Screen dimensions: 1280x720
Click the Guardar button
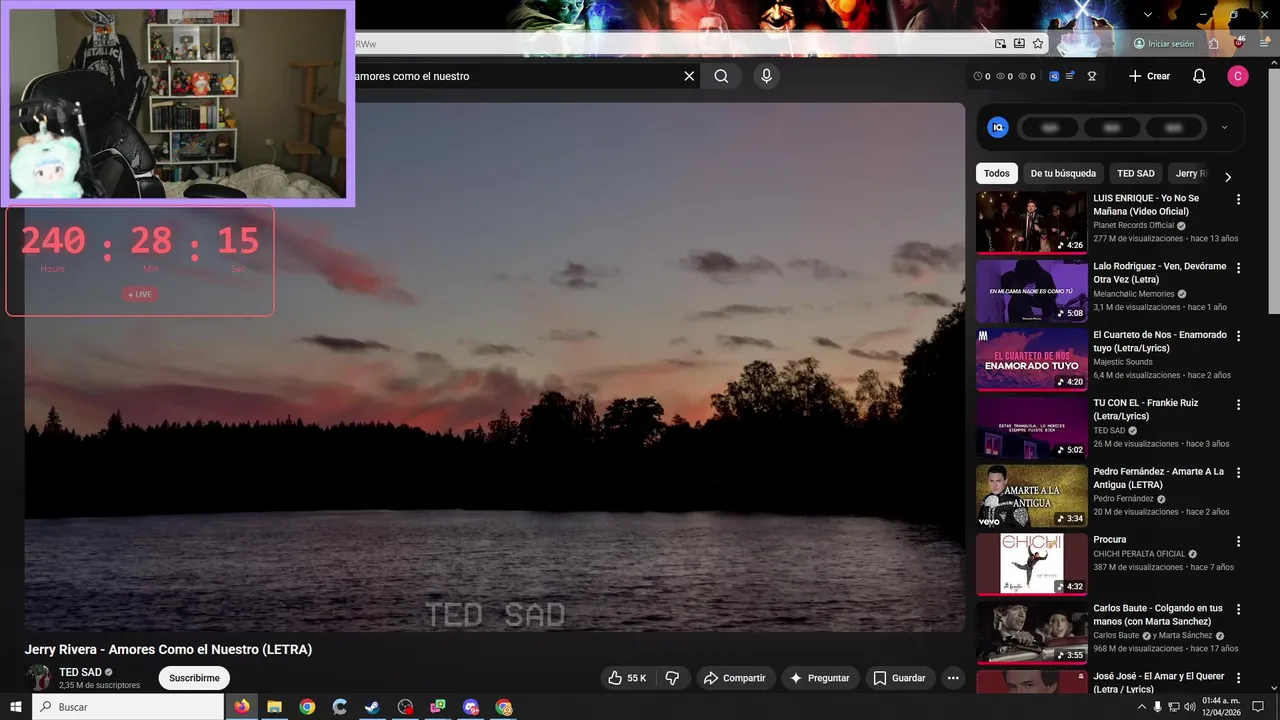coord(900,678)
